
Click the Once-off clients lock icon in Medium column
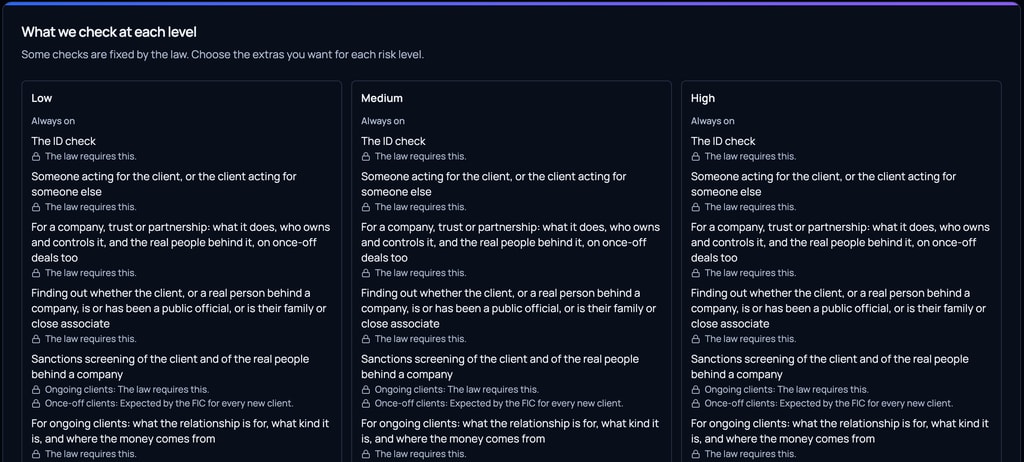[366, 404]
